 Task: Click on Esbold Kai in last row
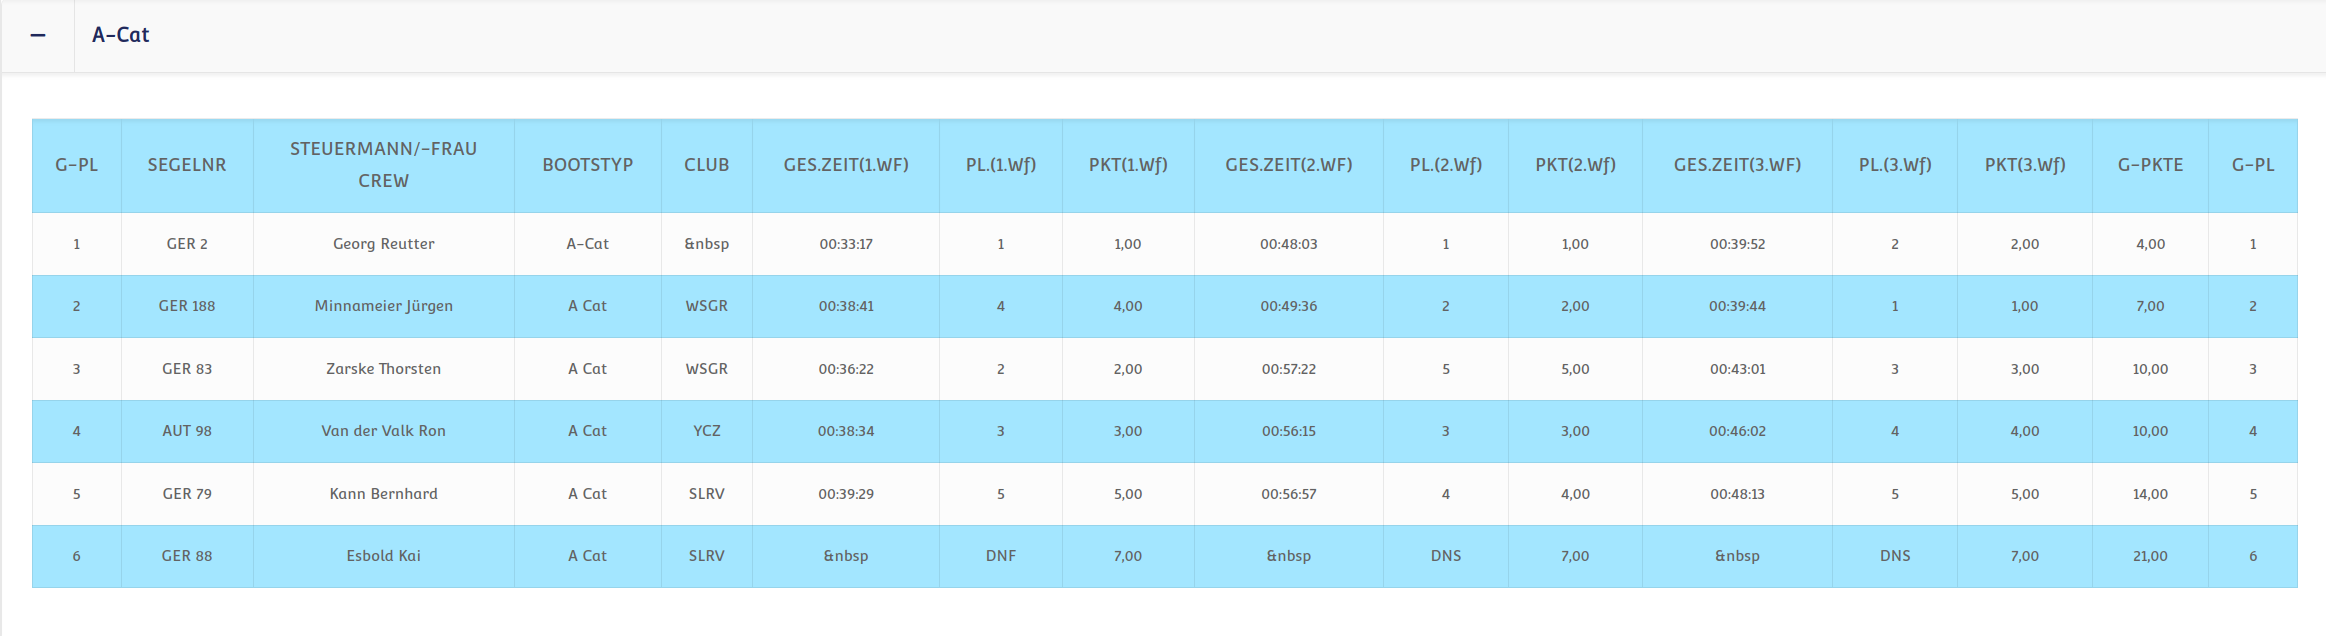click(383, 556)
